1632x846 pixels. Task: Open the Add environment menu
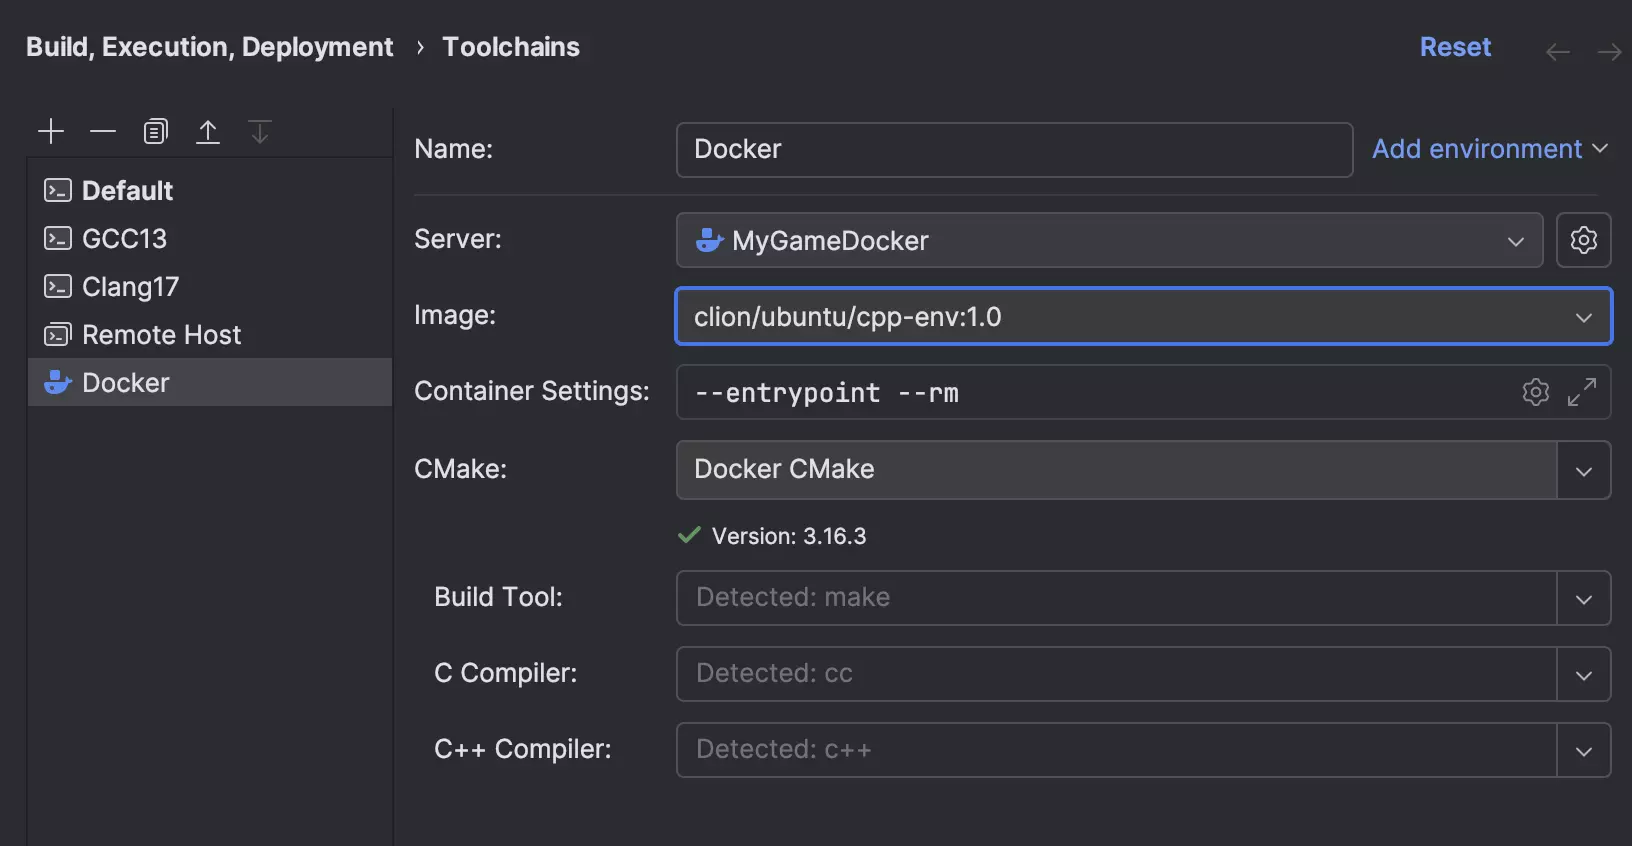pos(1488,149)
